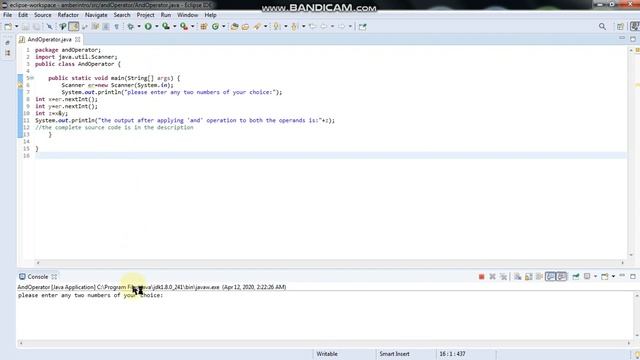Click the New Java Class icon
Screen dimensions: 640x360
[x=215, y=27]
